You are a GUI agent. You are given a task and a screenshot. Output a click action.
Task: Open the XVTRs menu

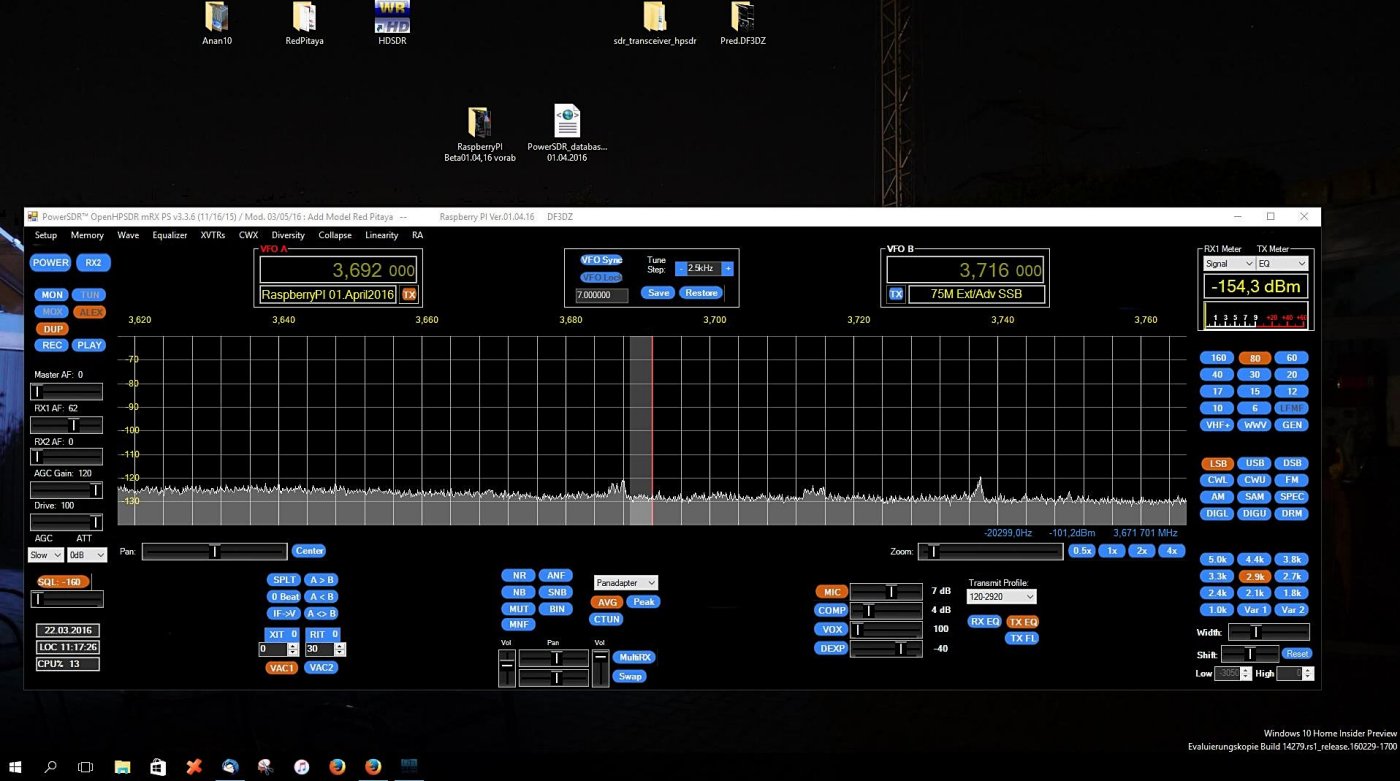213,236
